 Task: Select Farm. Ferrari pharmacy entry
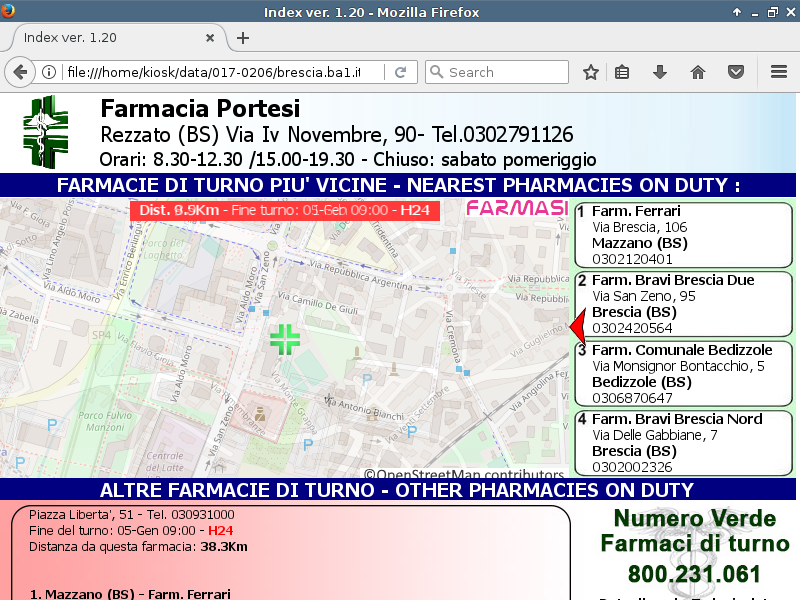click(x=682, y=235)
